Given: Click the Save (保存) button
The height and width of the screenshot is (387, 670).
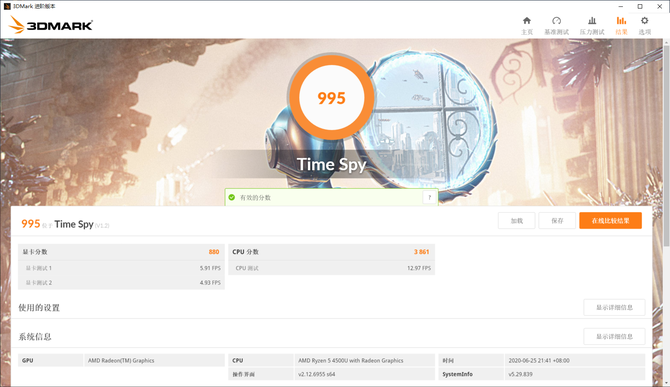Looking at the screenshot, I should click(x=557, y=221).
